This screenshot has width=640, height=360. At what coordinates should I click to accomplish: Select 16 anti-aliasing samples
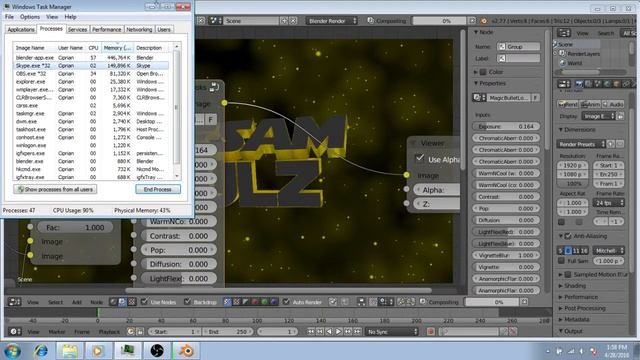pyautogui.click(x=584, y=250)
